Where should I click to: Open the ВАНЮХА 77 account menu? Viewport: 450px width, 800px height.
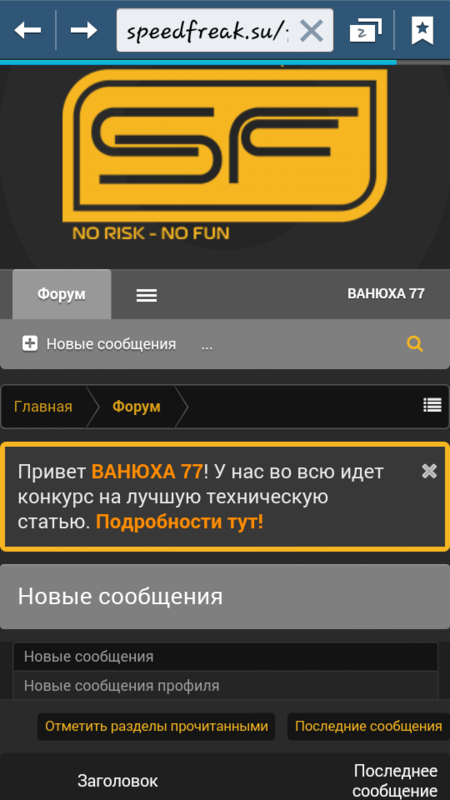(x=386, y=294)
